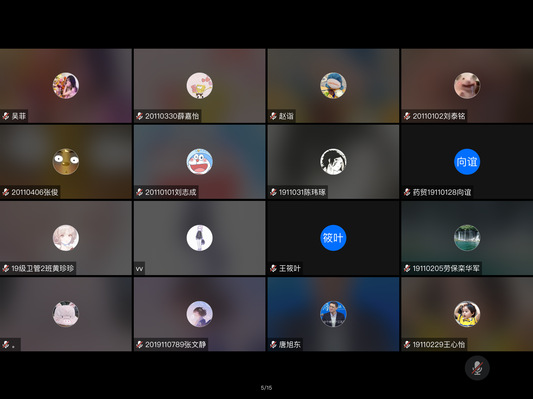The height and width of the screenshot is (399, 533).
Task: Click the pig avatar in the '.' tile
Action: coord(66,314)
